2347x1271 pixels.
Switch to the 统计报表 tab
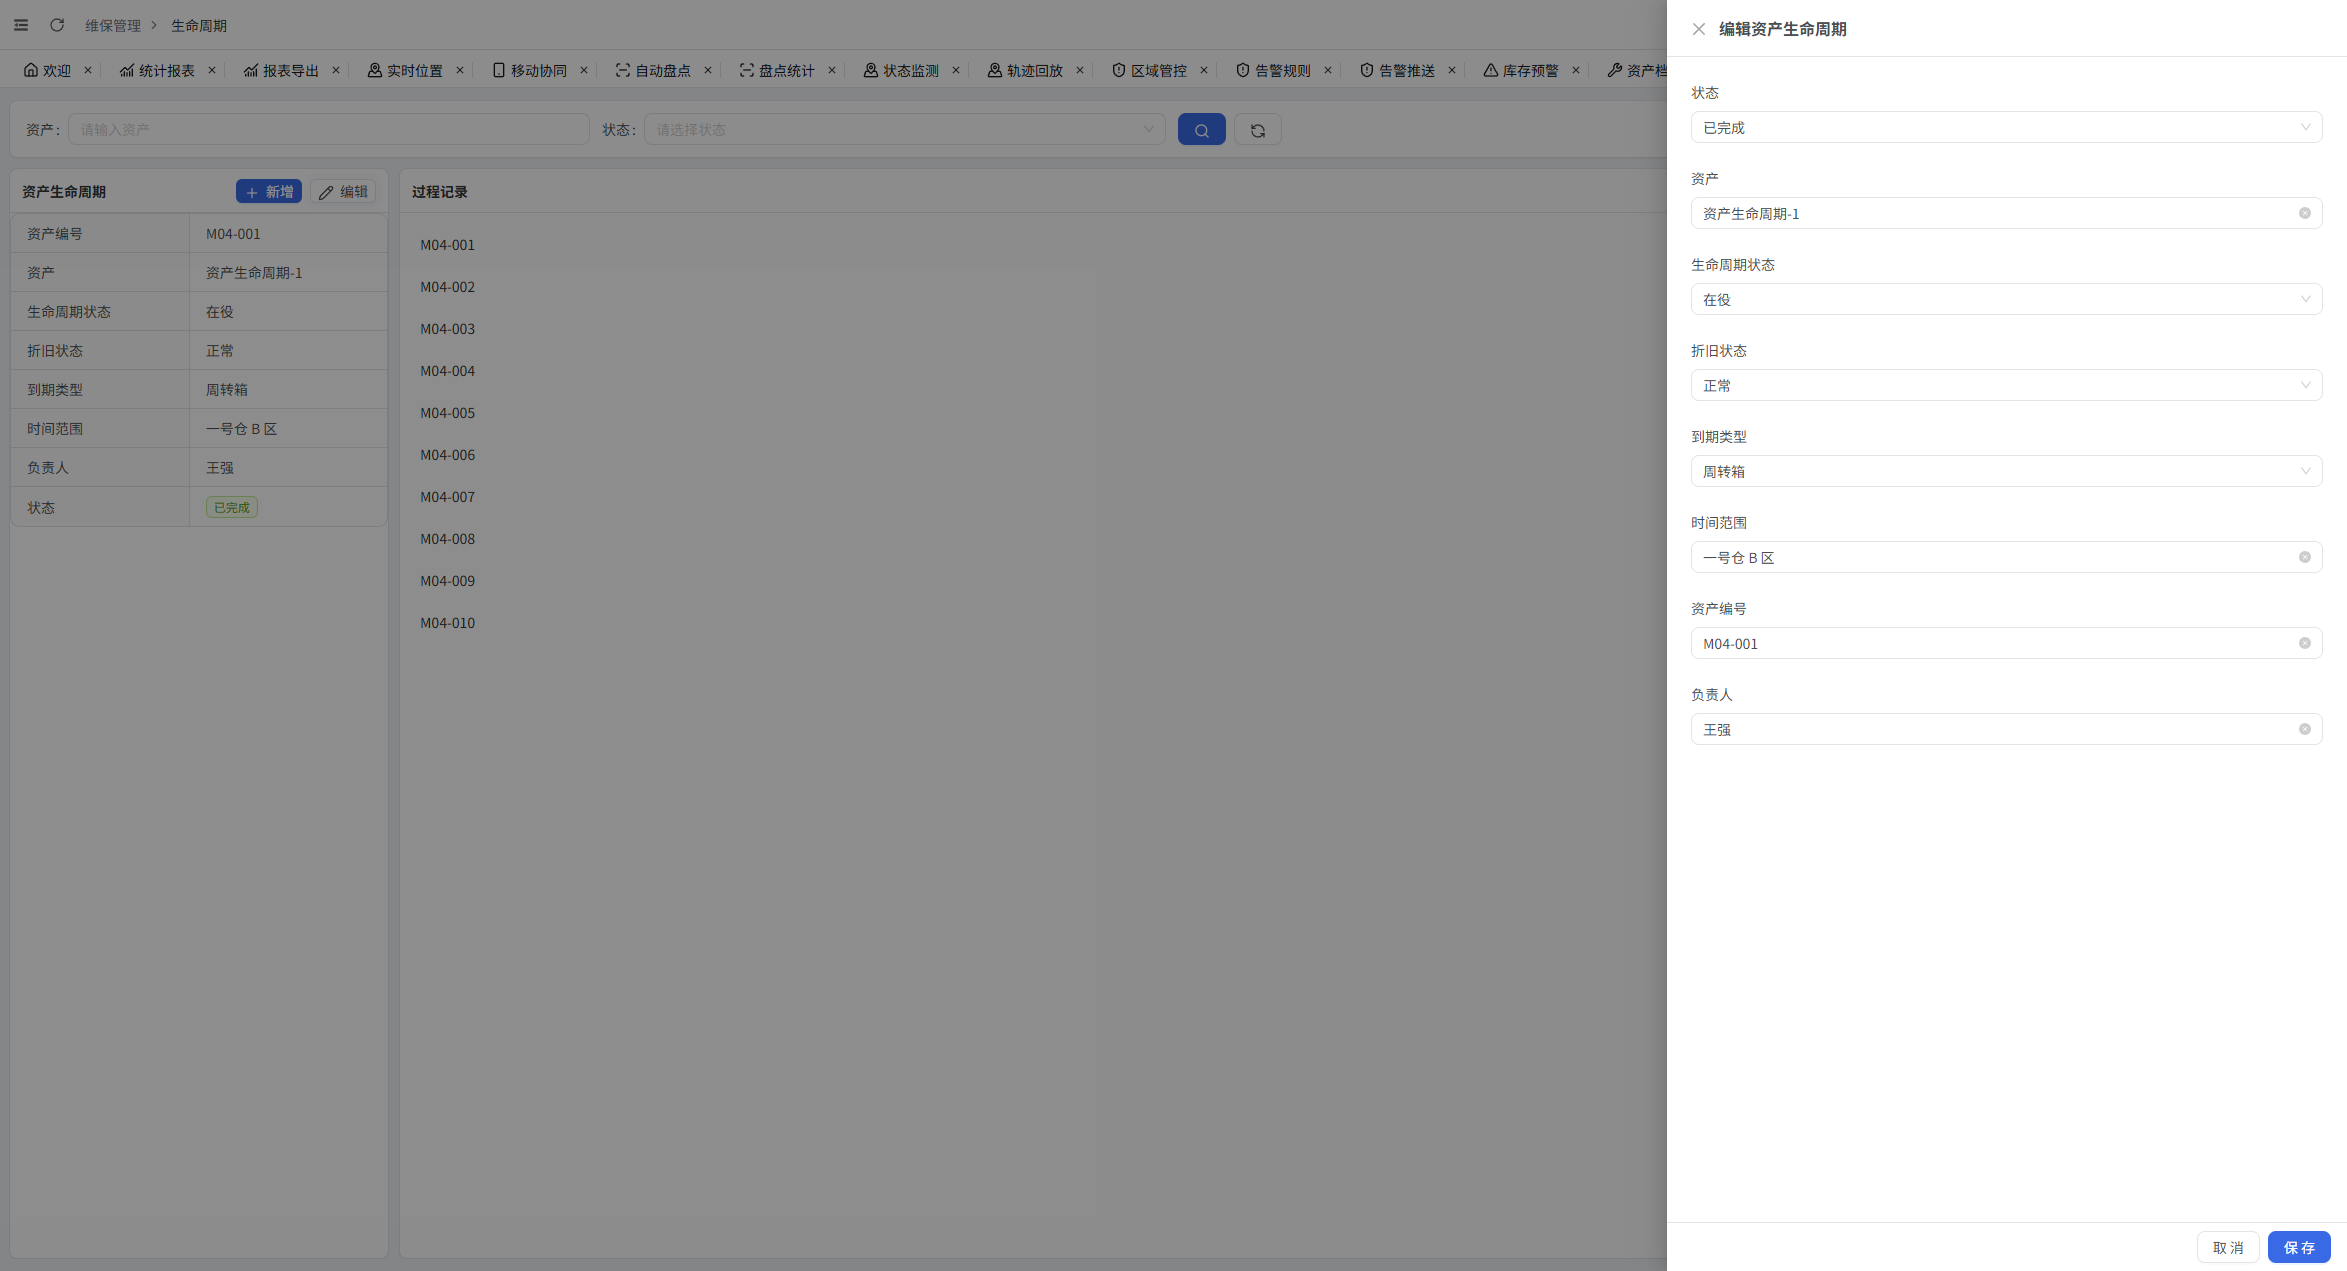click(157, 70)
